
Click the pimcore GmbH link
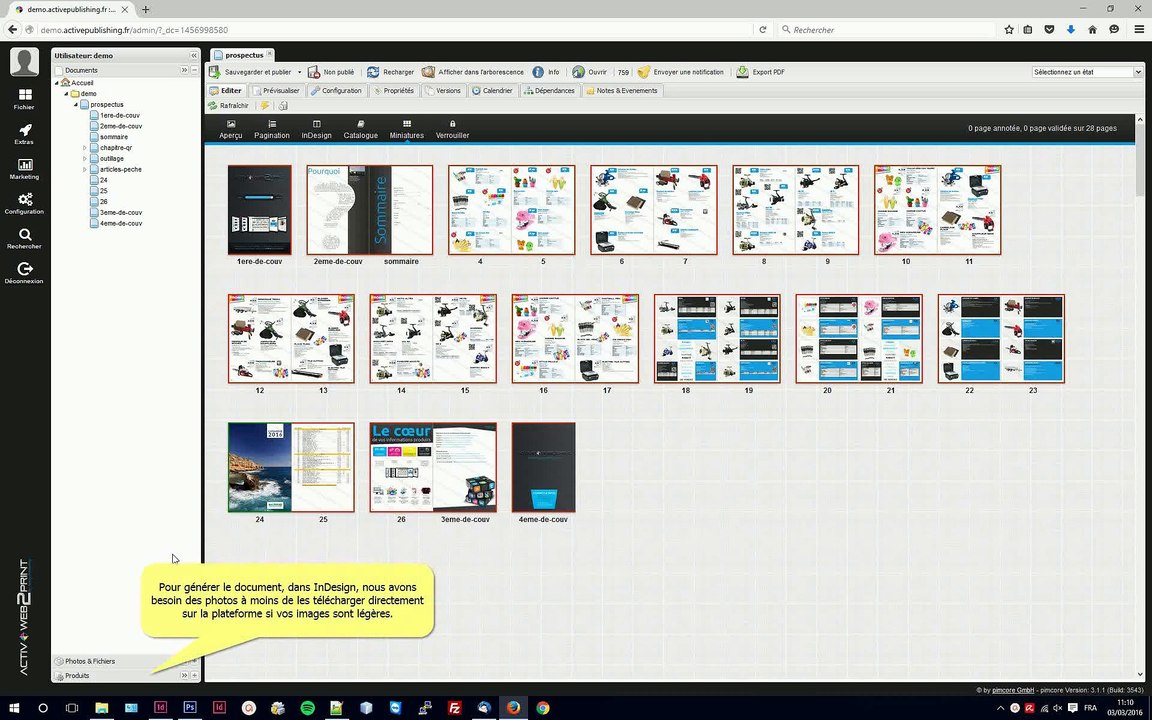tap(1013, 690)
